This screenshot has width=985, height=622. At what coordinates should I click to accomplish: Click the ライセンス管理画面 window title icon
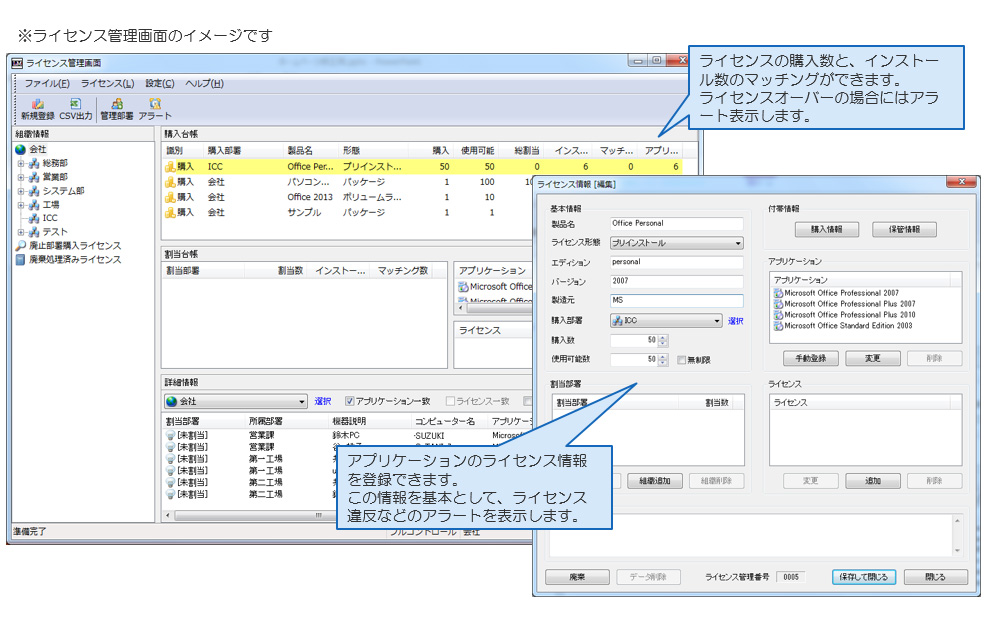17,63
